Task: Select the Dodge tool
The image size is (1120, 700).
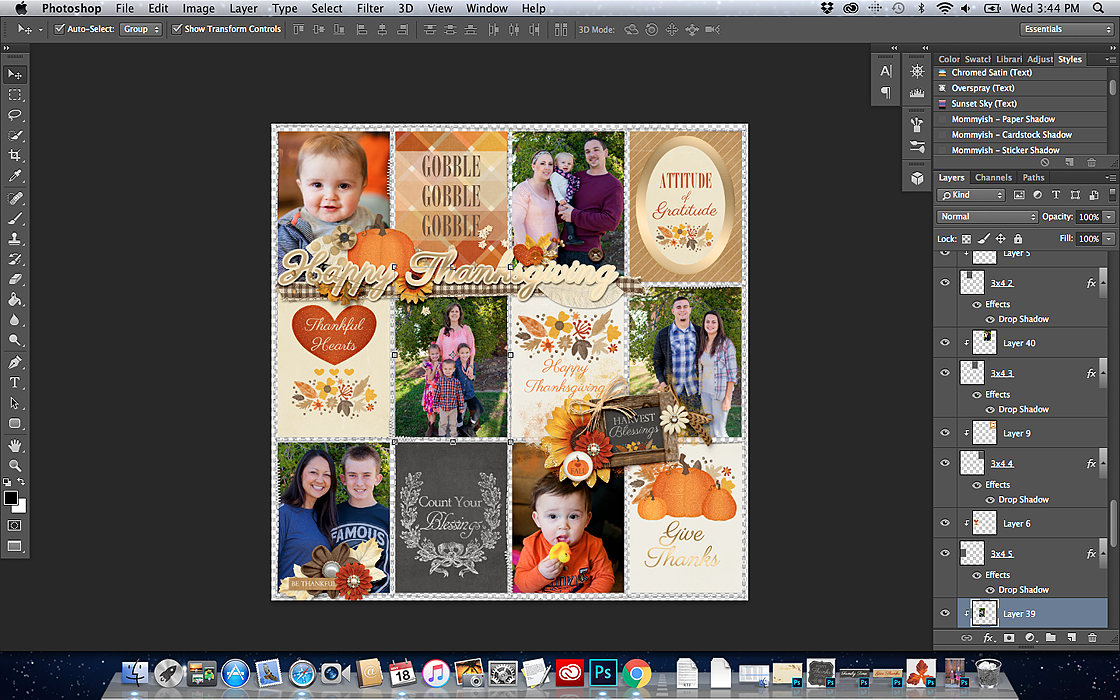Action: point(14,340)
